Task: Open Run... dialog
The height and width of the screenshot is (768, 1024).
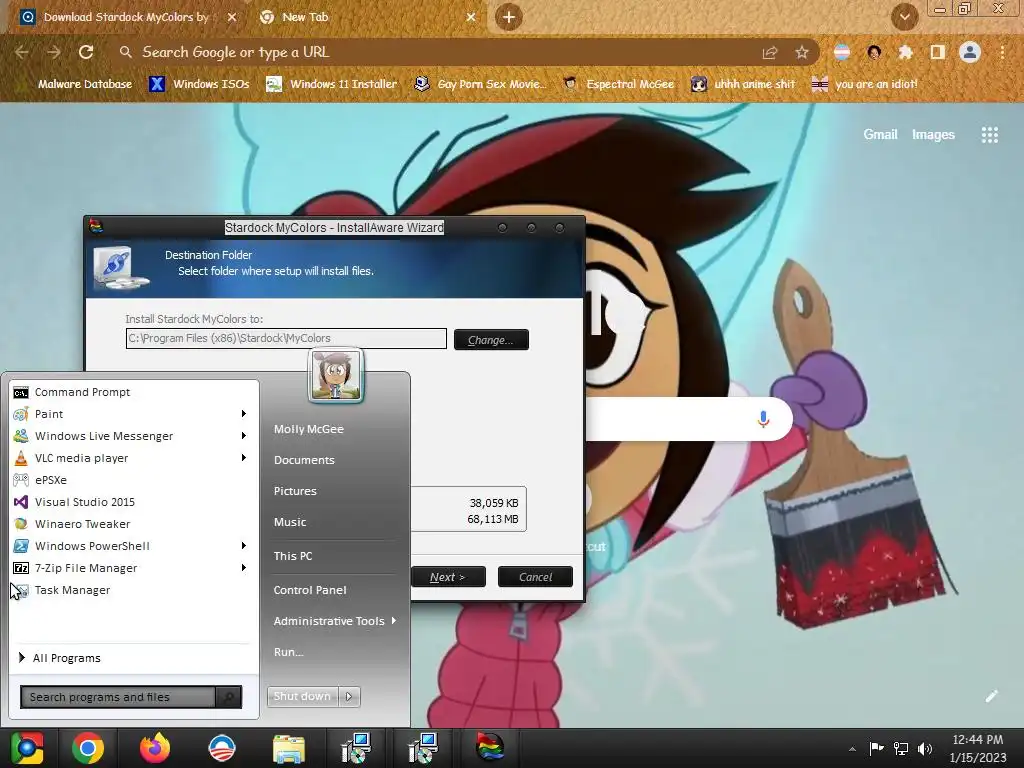Action: [x=289, y=652]
